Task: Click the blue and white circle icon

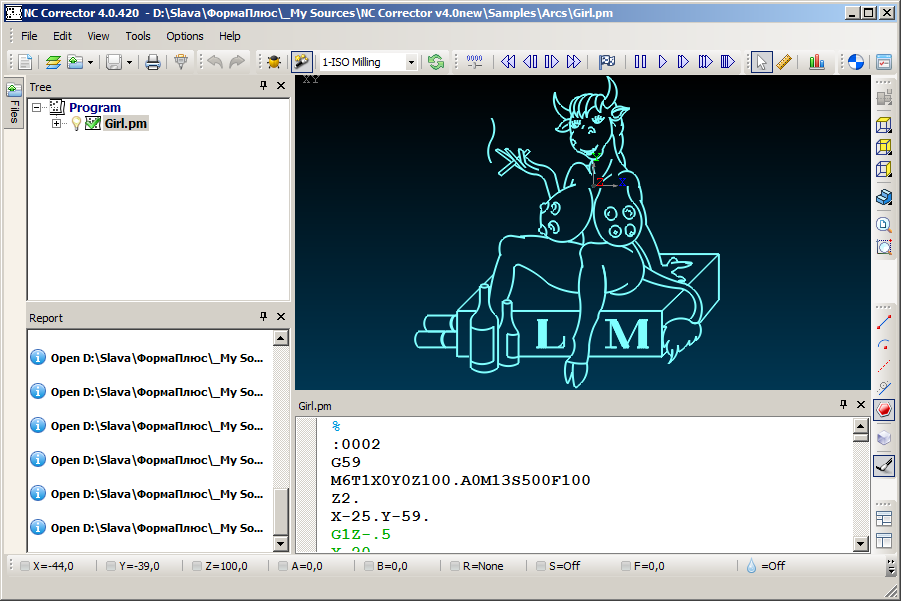Action: pos(856,61)
